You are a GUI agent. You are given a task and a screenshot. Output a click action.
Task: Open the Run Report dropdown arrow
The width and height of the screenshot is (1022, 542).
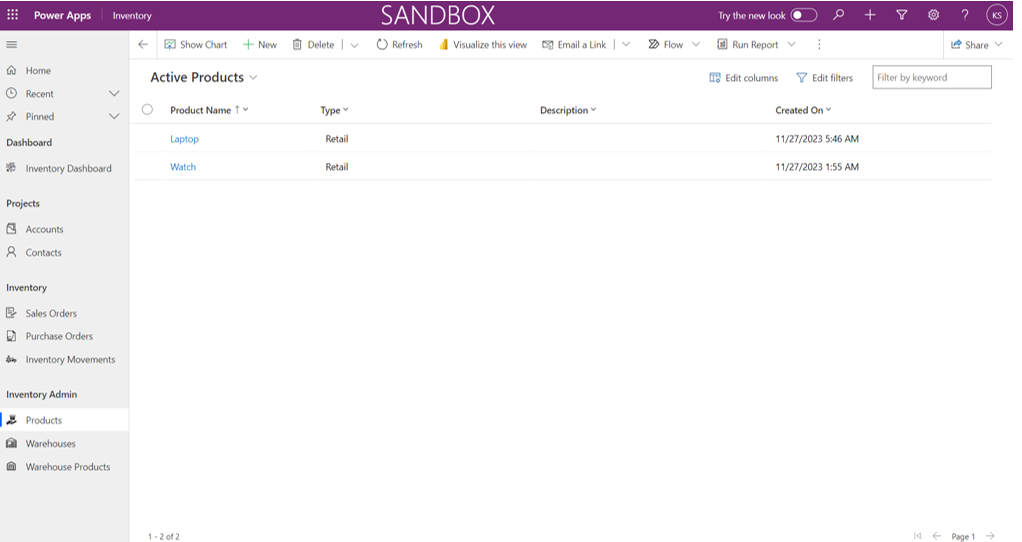point(792,45)
